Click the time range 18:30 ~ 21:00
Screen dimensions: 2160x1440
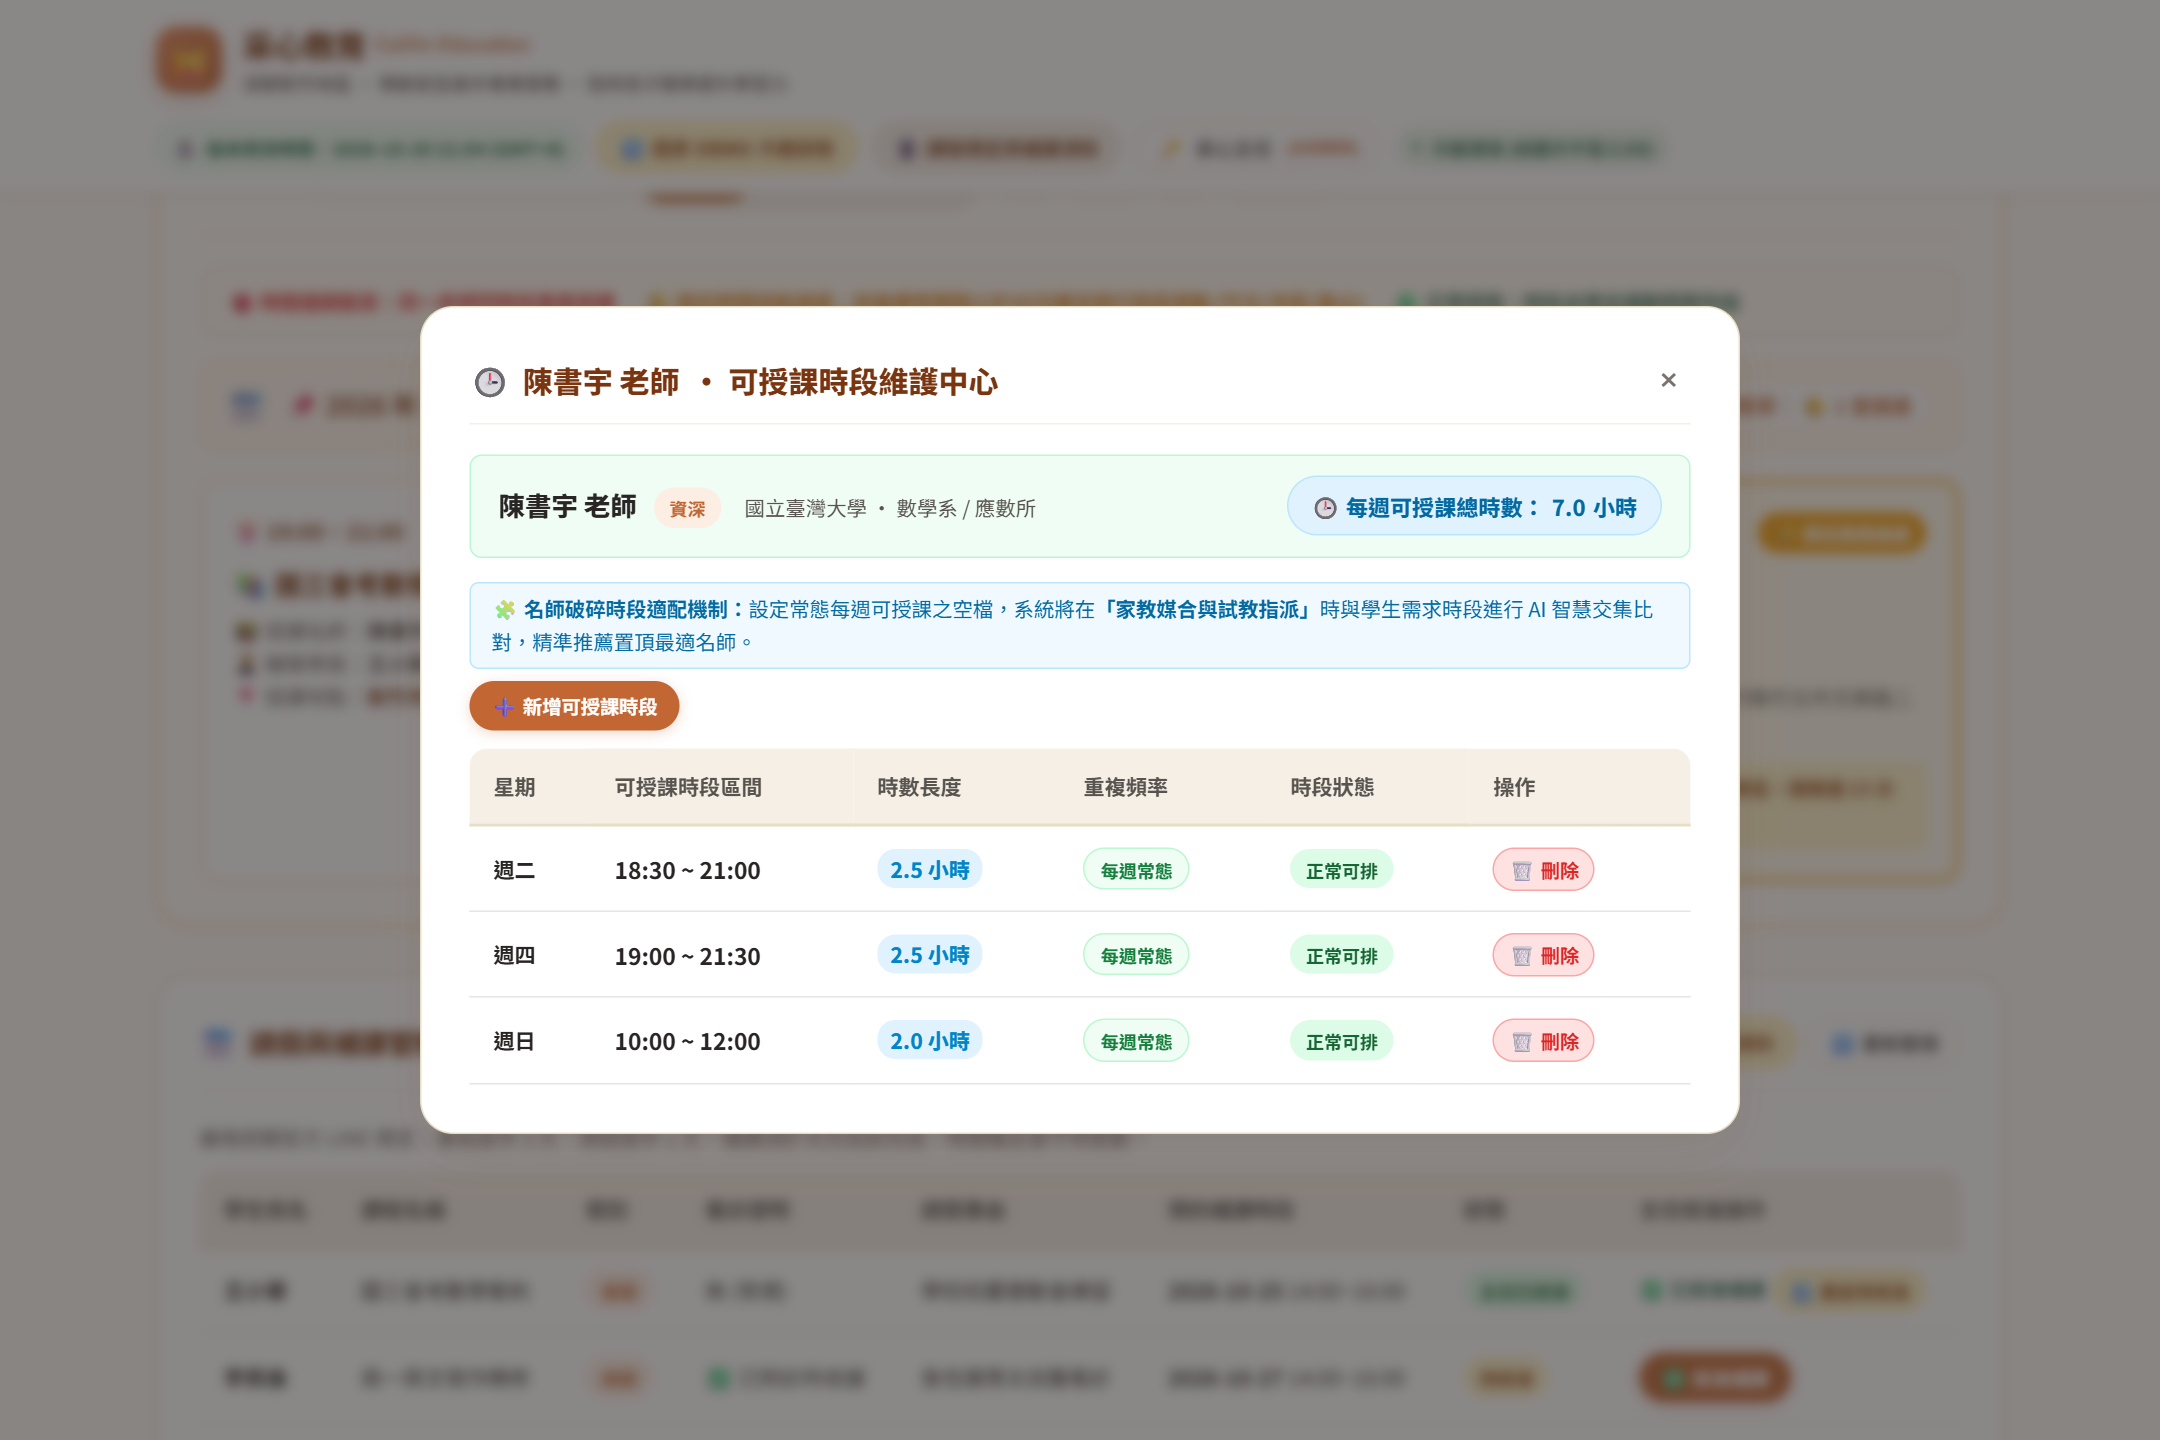(x=687, y=870)
